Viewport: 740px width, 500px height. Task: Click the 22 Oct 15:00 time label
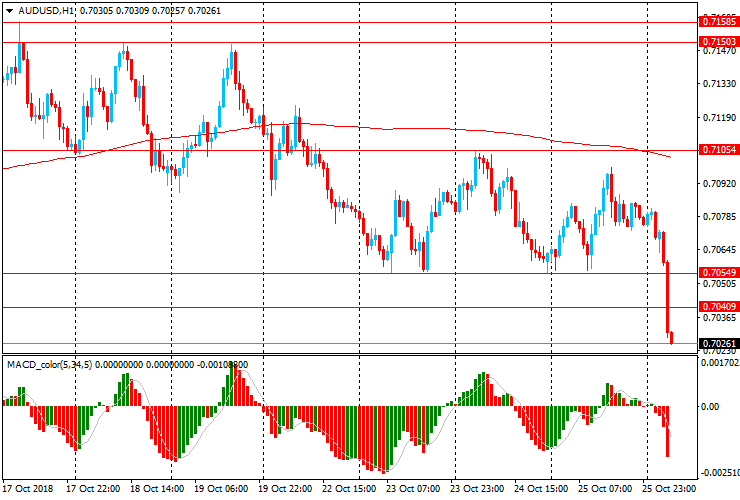point(349,488)
